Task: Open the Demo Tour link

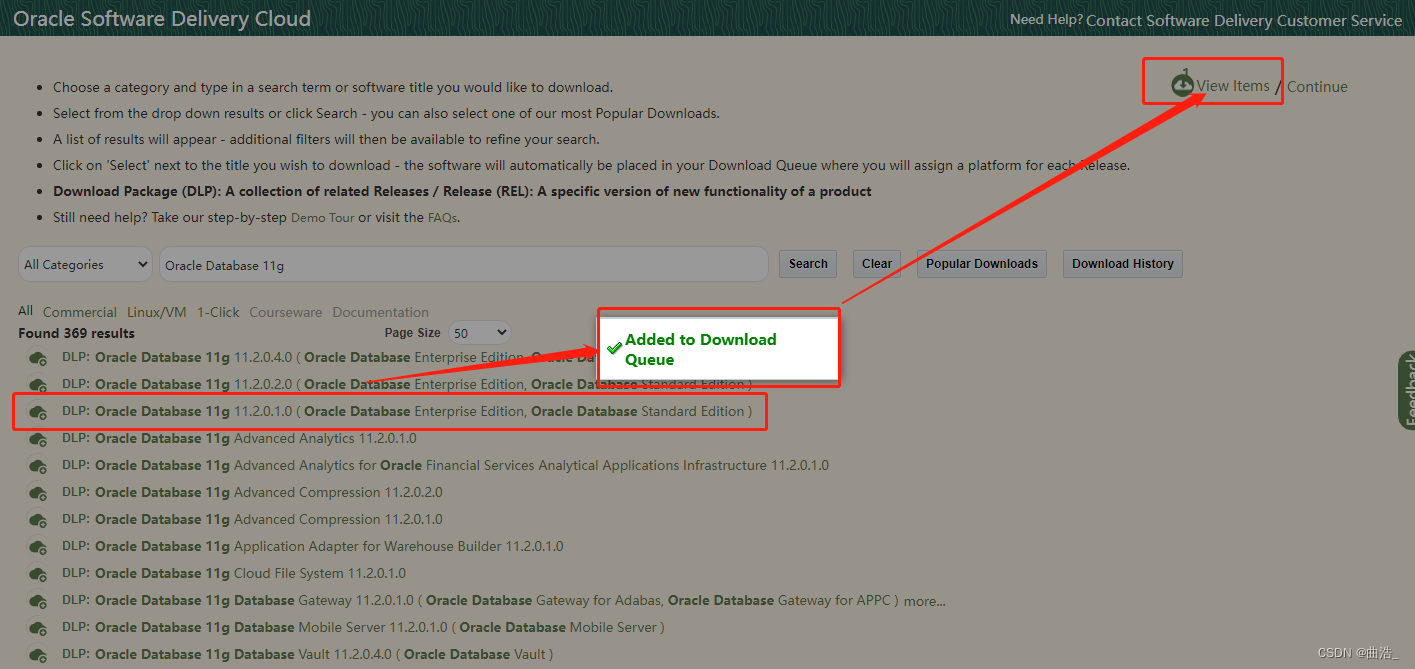Action: coord(322,218)
